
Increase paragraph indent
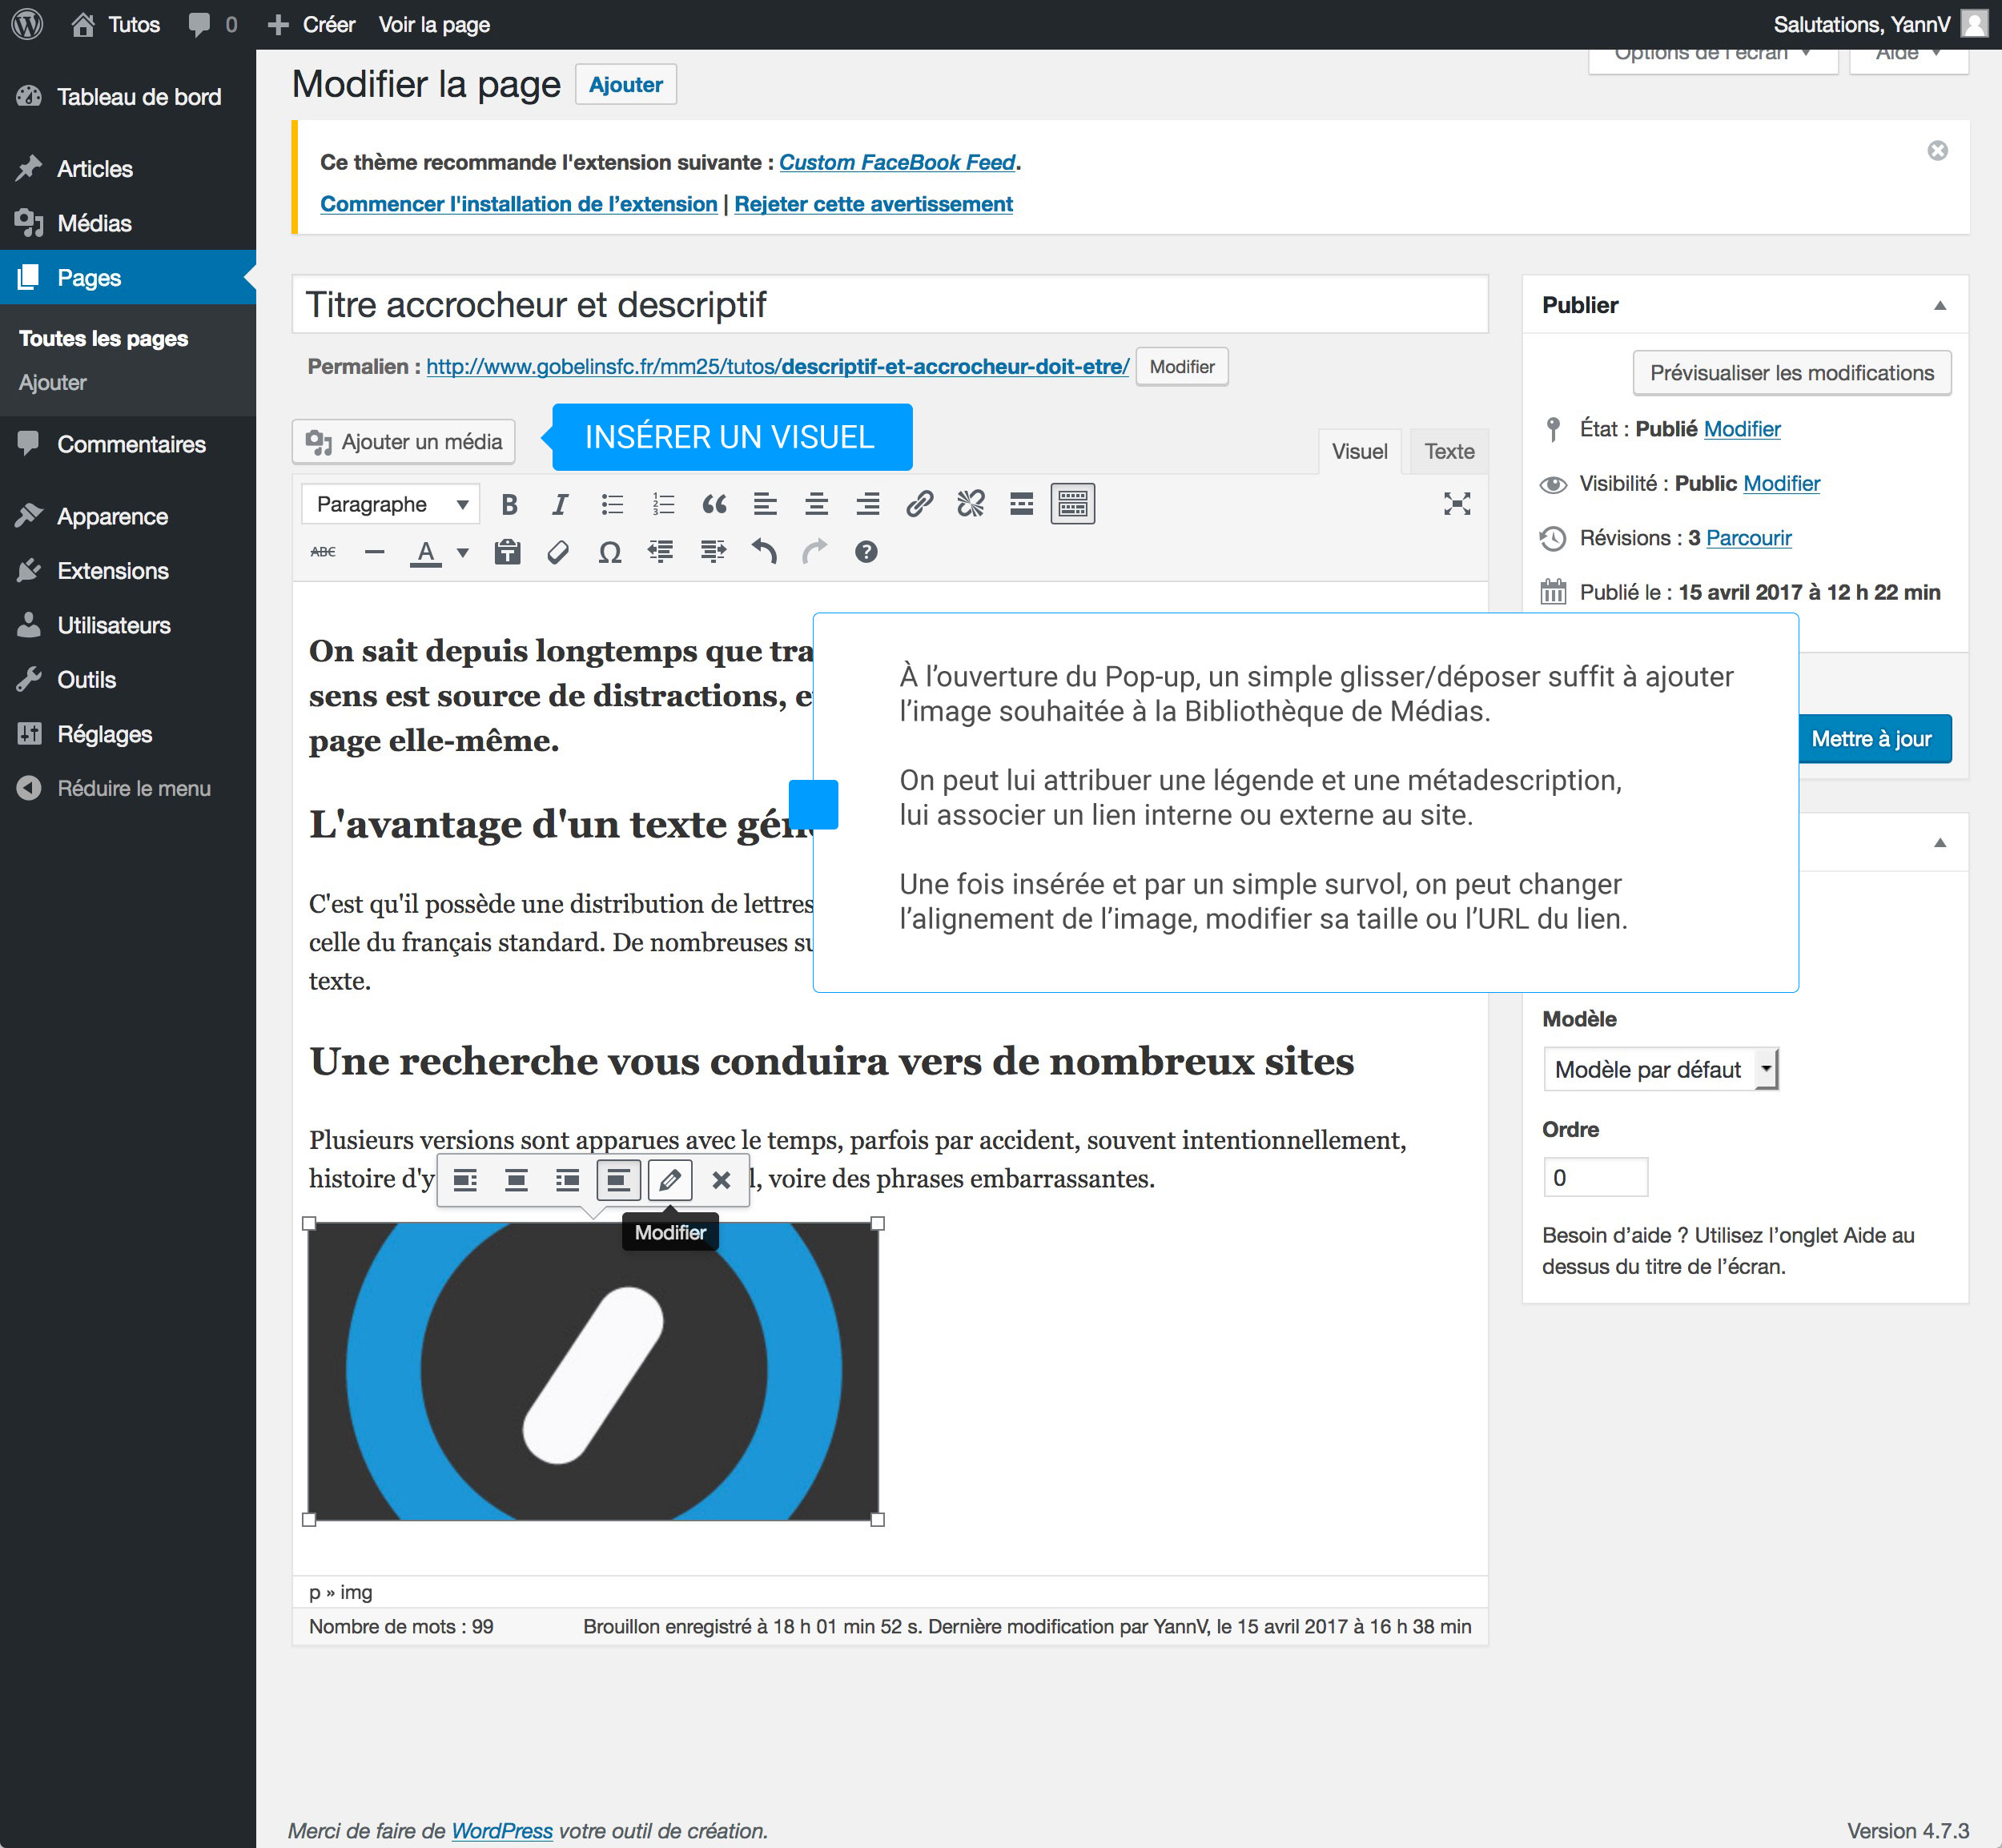click(x=713, y=552)
